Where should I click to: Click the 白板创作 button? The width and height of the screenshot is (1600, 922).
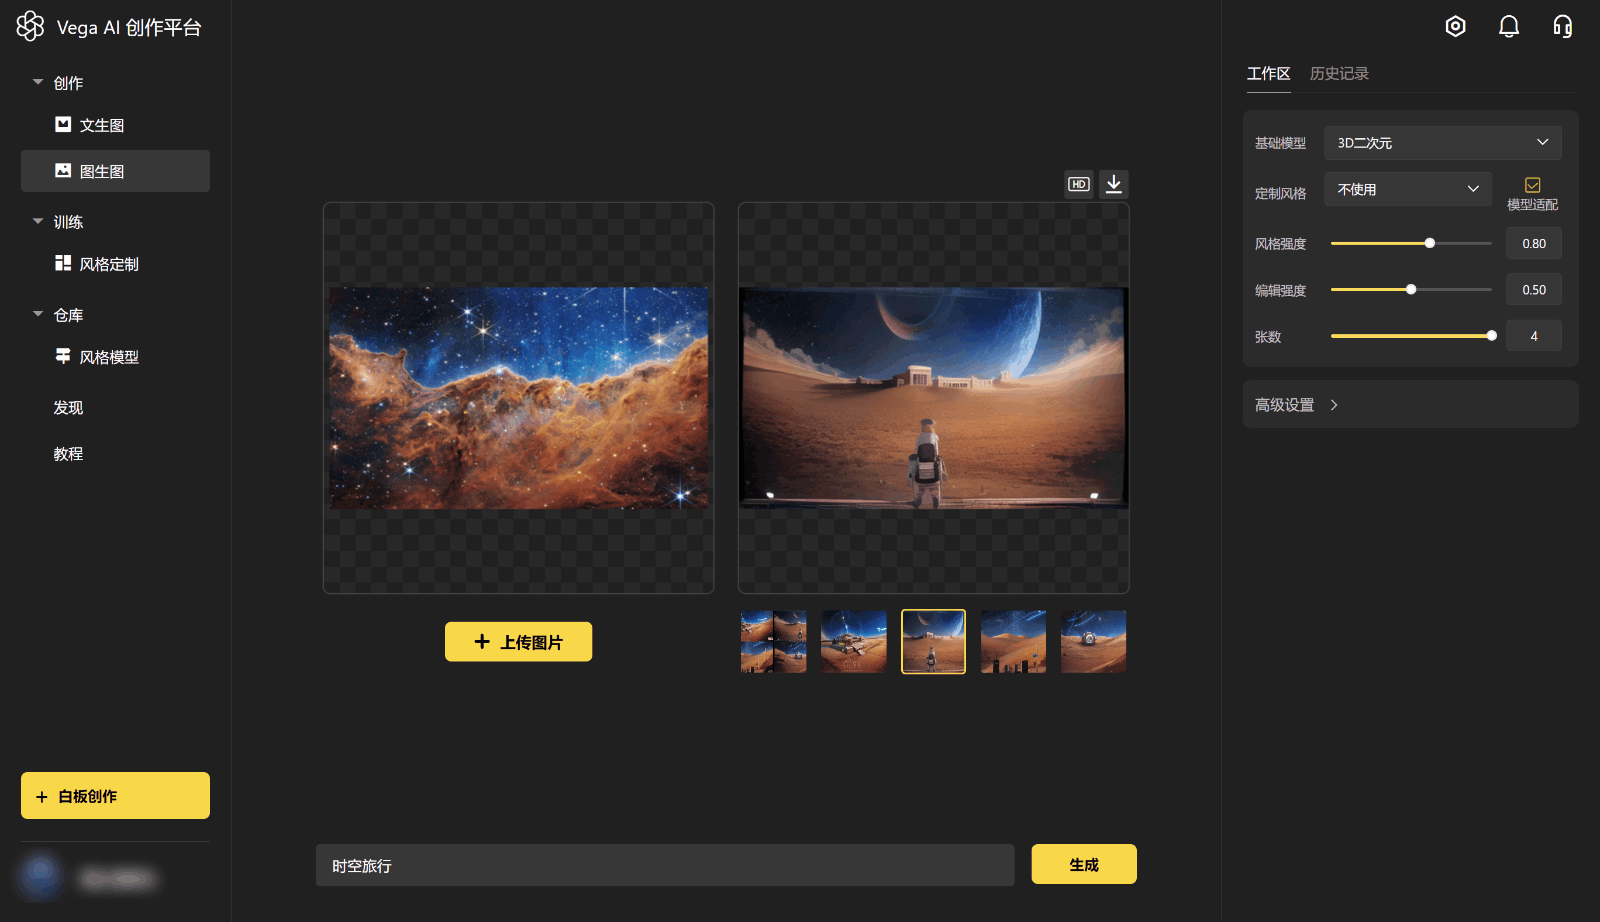pyautogui.click(x=115, y=796)
